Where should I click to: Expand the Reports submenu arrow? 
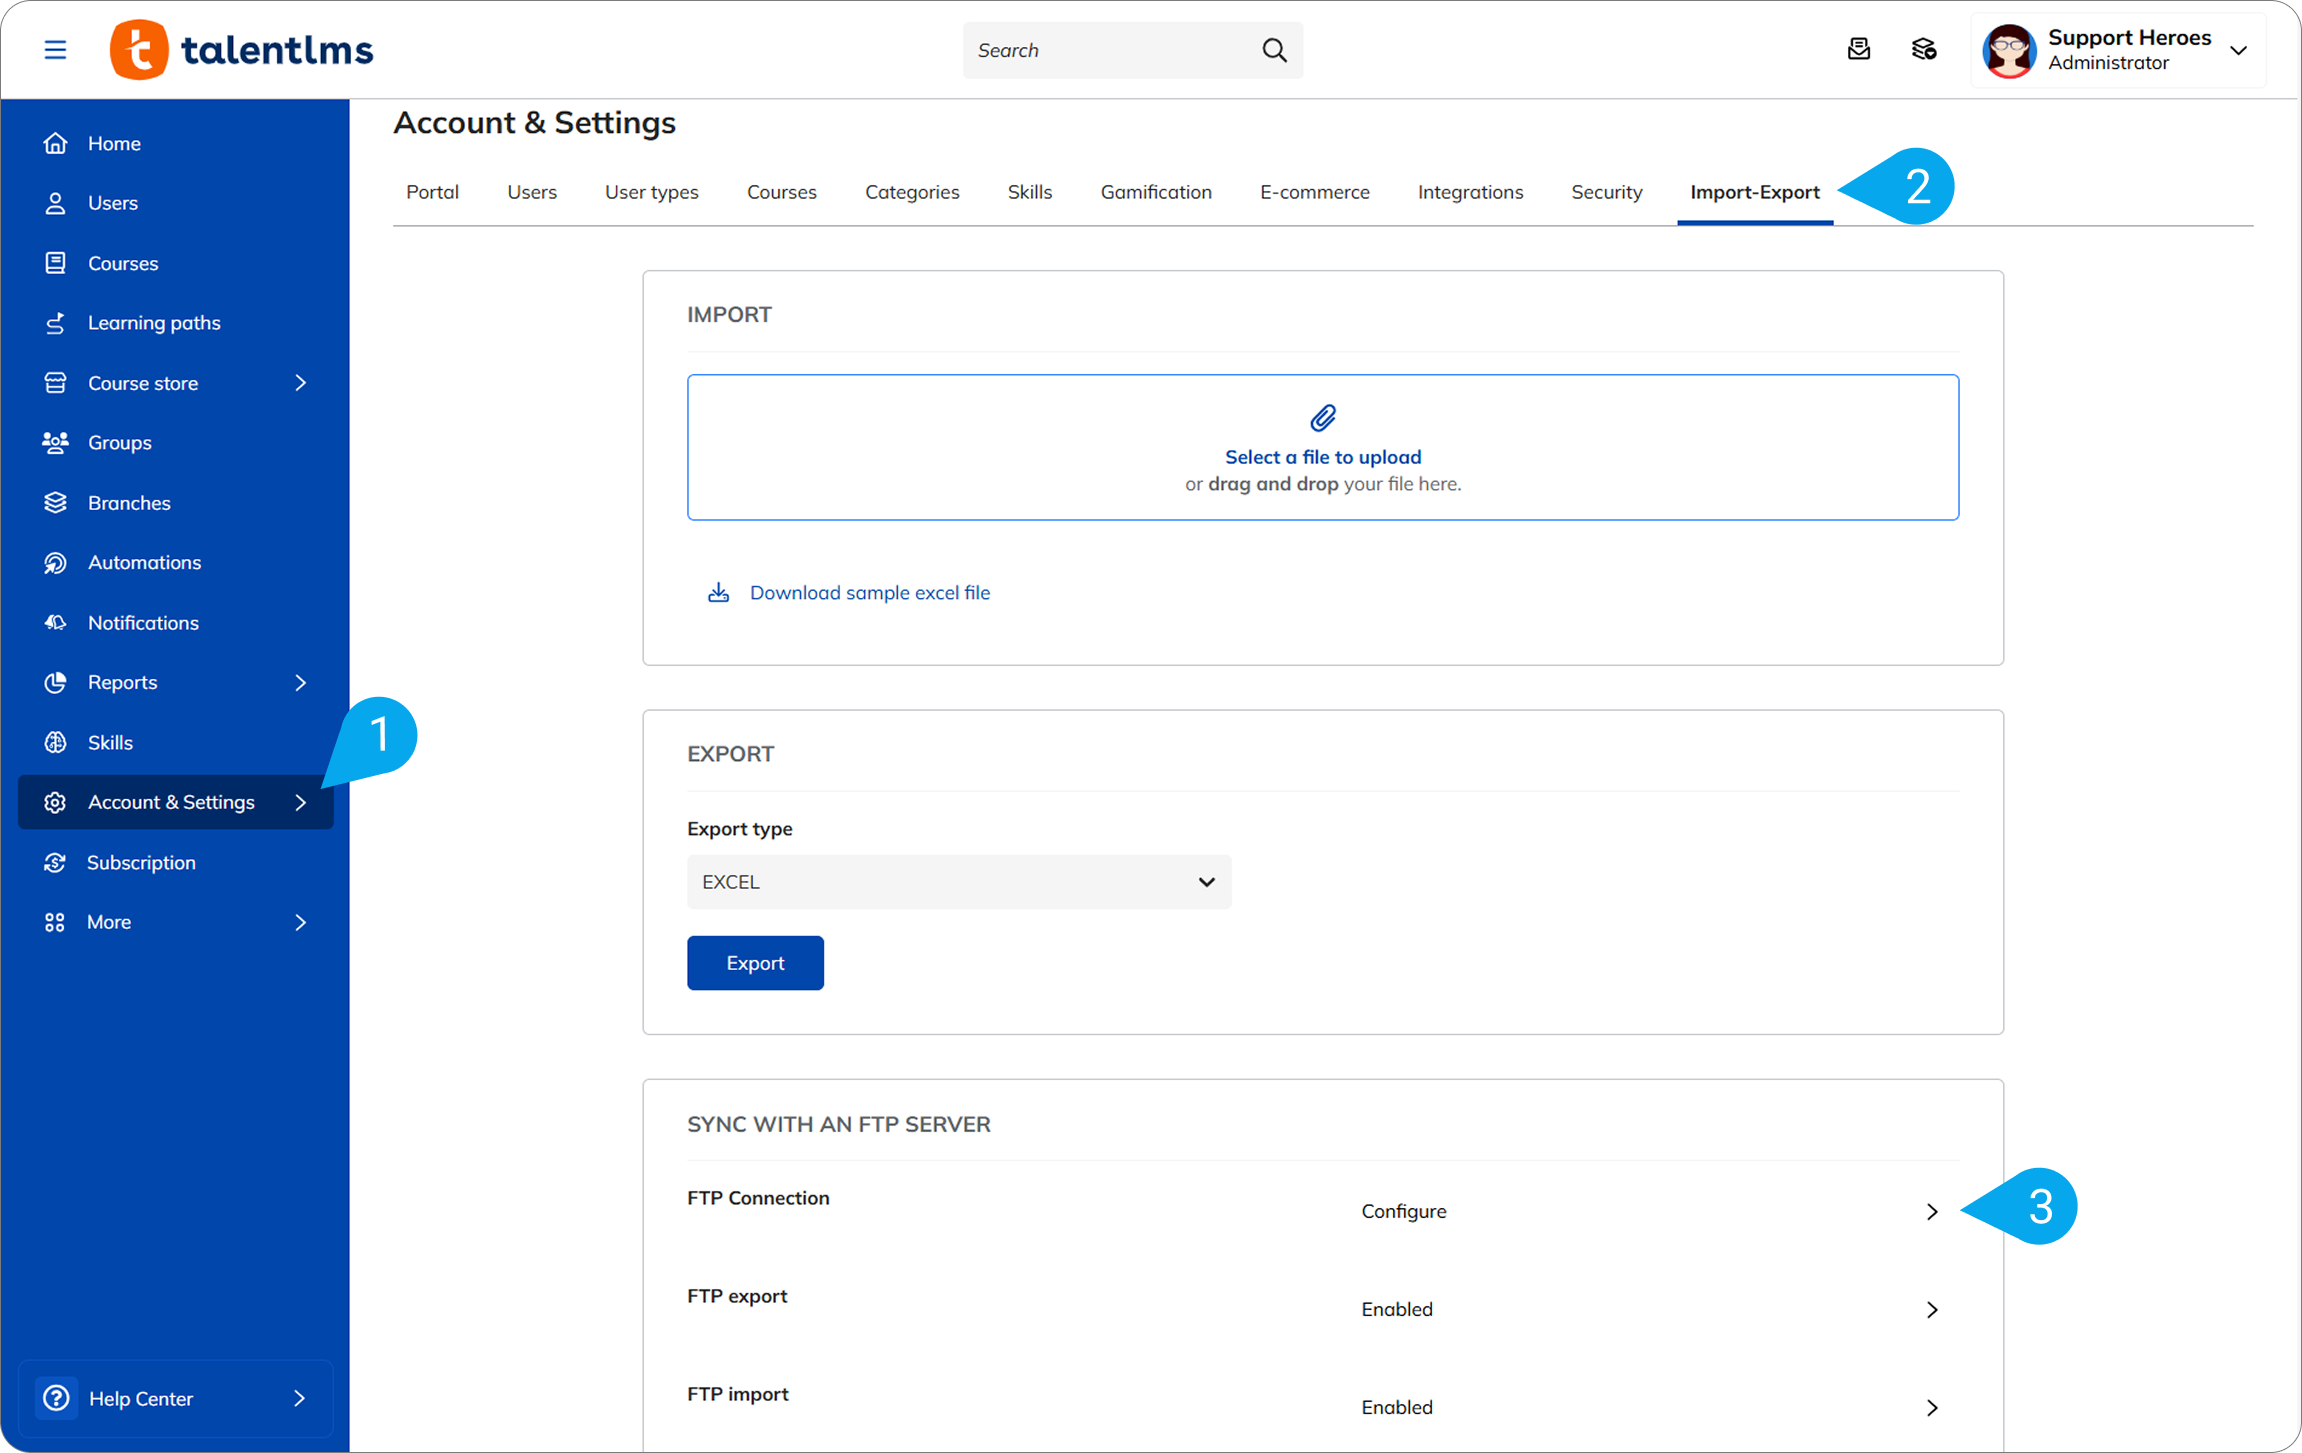point(300,682)
